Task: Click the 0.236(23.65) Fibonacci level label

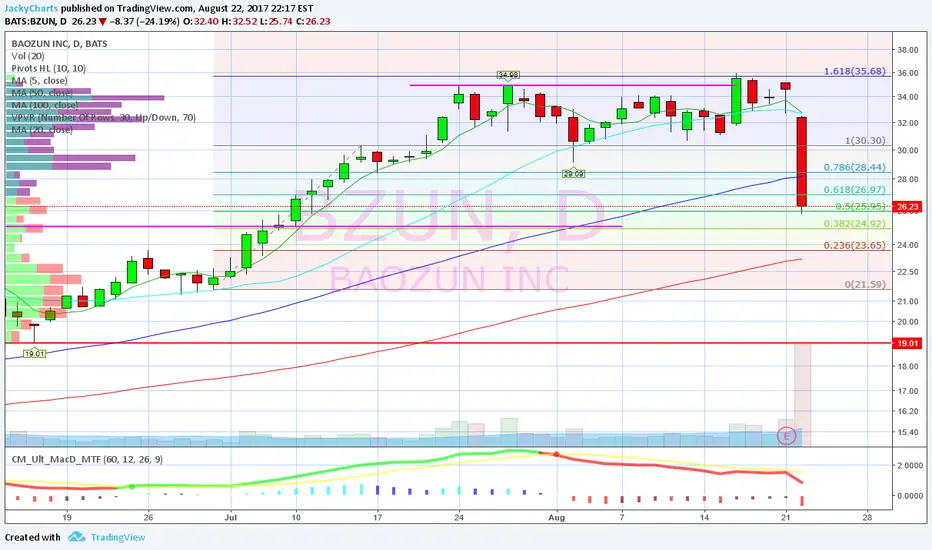Action: click(x=854, y=246)
